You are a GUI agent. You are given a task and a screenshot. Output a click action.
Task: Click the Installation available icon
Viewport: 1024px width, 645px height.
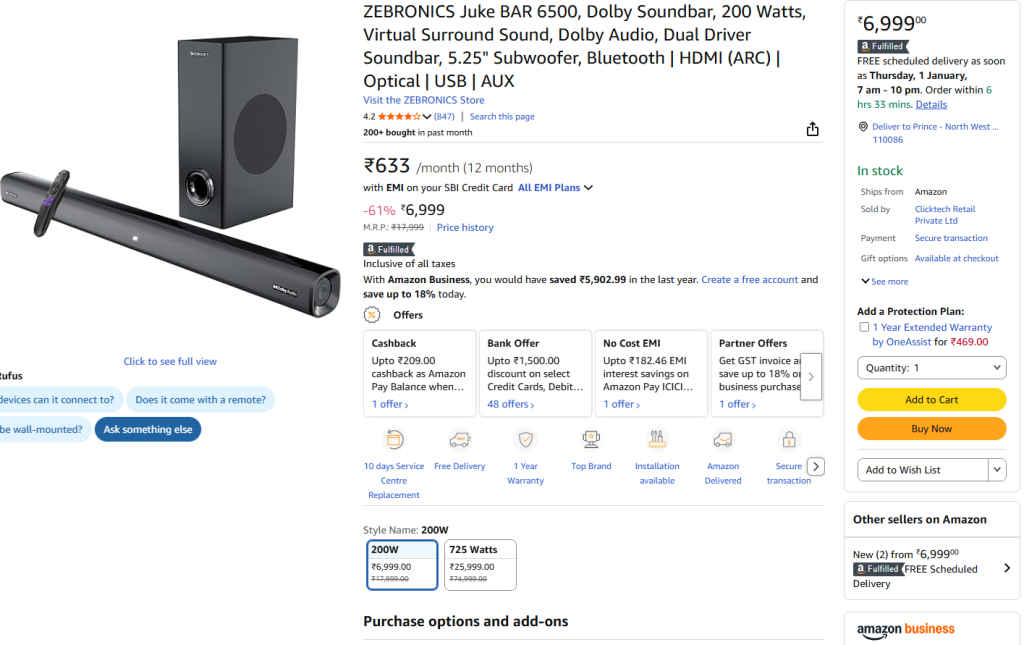(x=656, y=439)
